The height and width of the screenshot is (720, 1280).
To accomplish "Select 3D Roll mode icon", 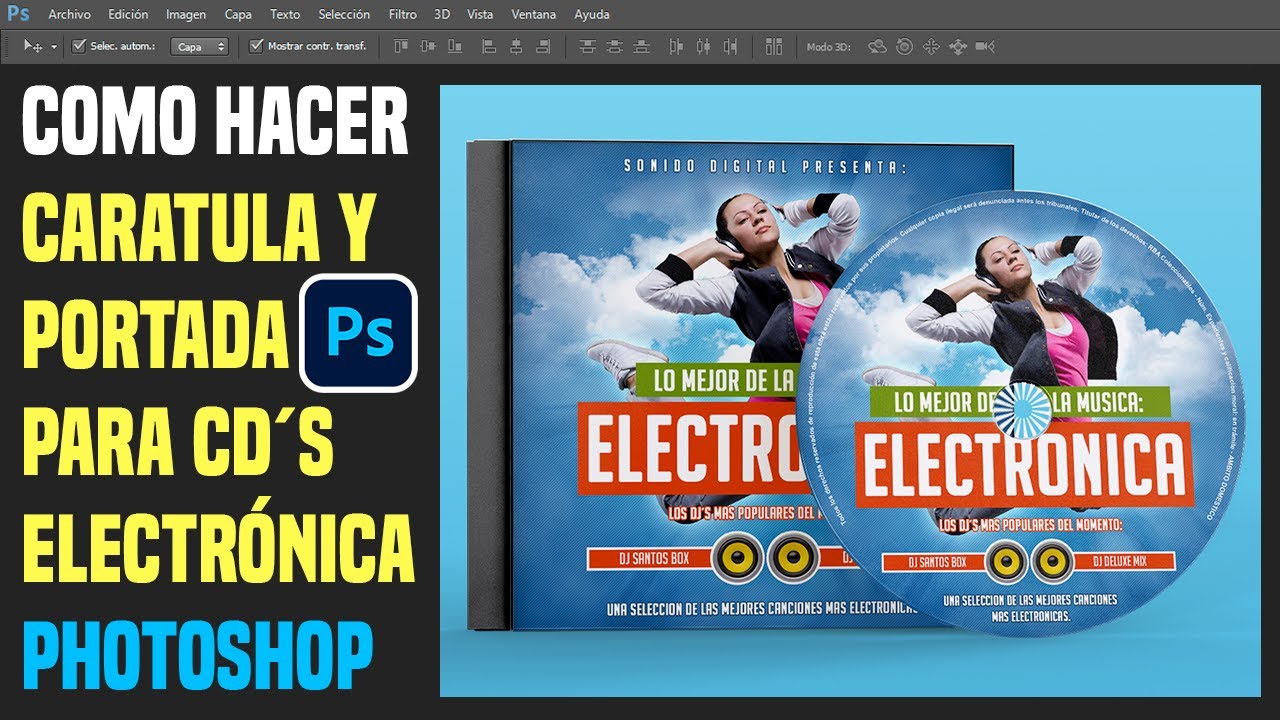I will click(904, 46).
